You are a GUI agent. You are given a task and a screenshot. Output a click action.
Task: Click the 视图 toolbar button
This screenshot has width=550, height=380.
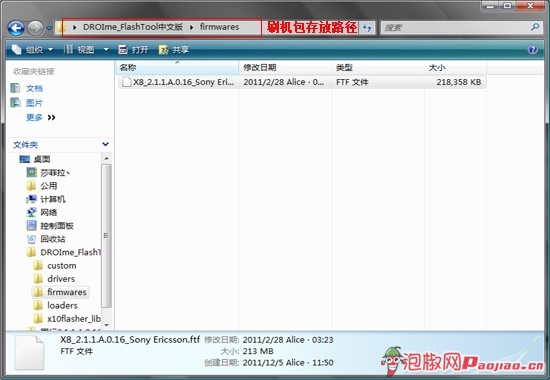[x=79, y=50]
